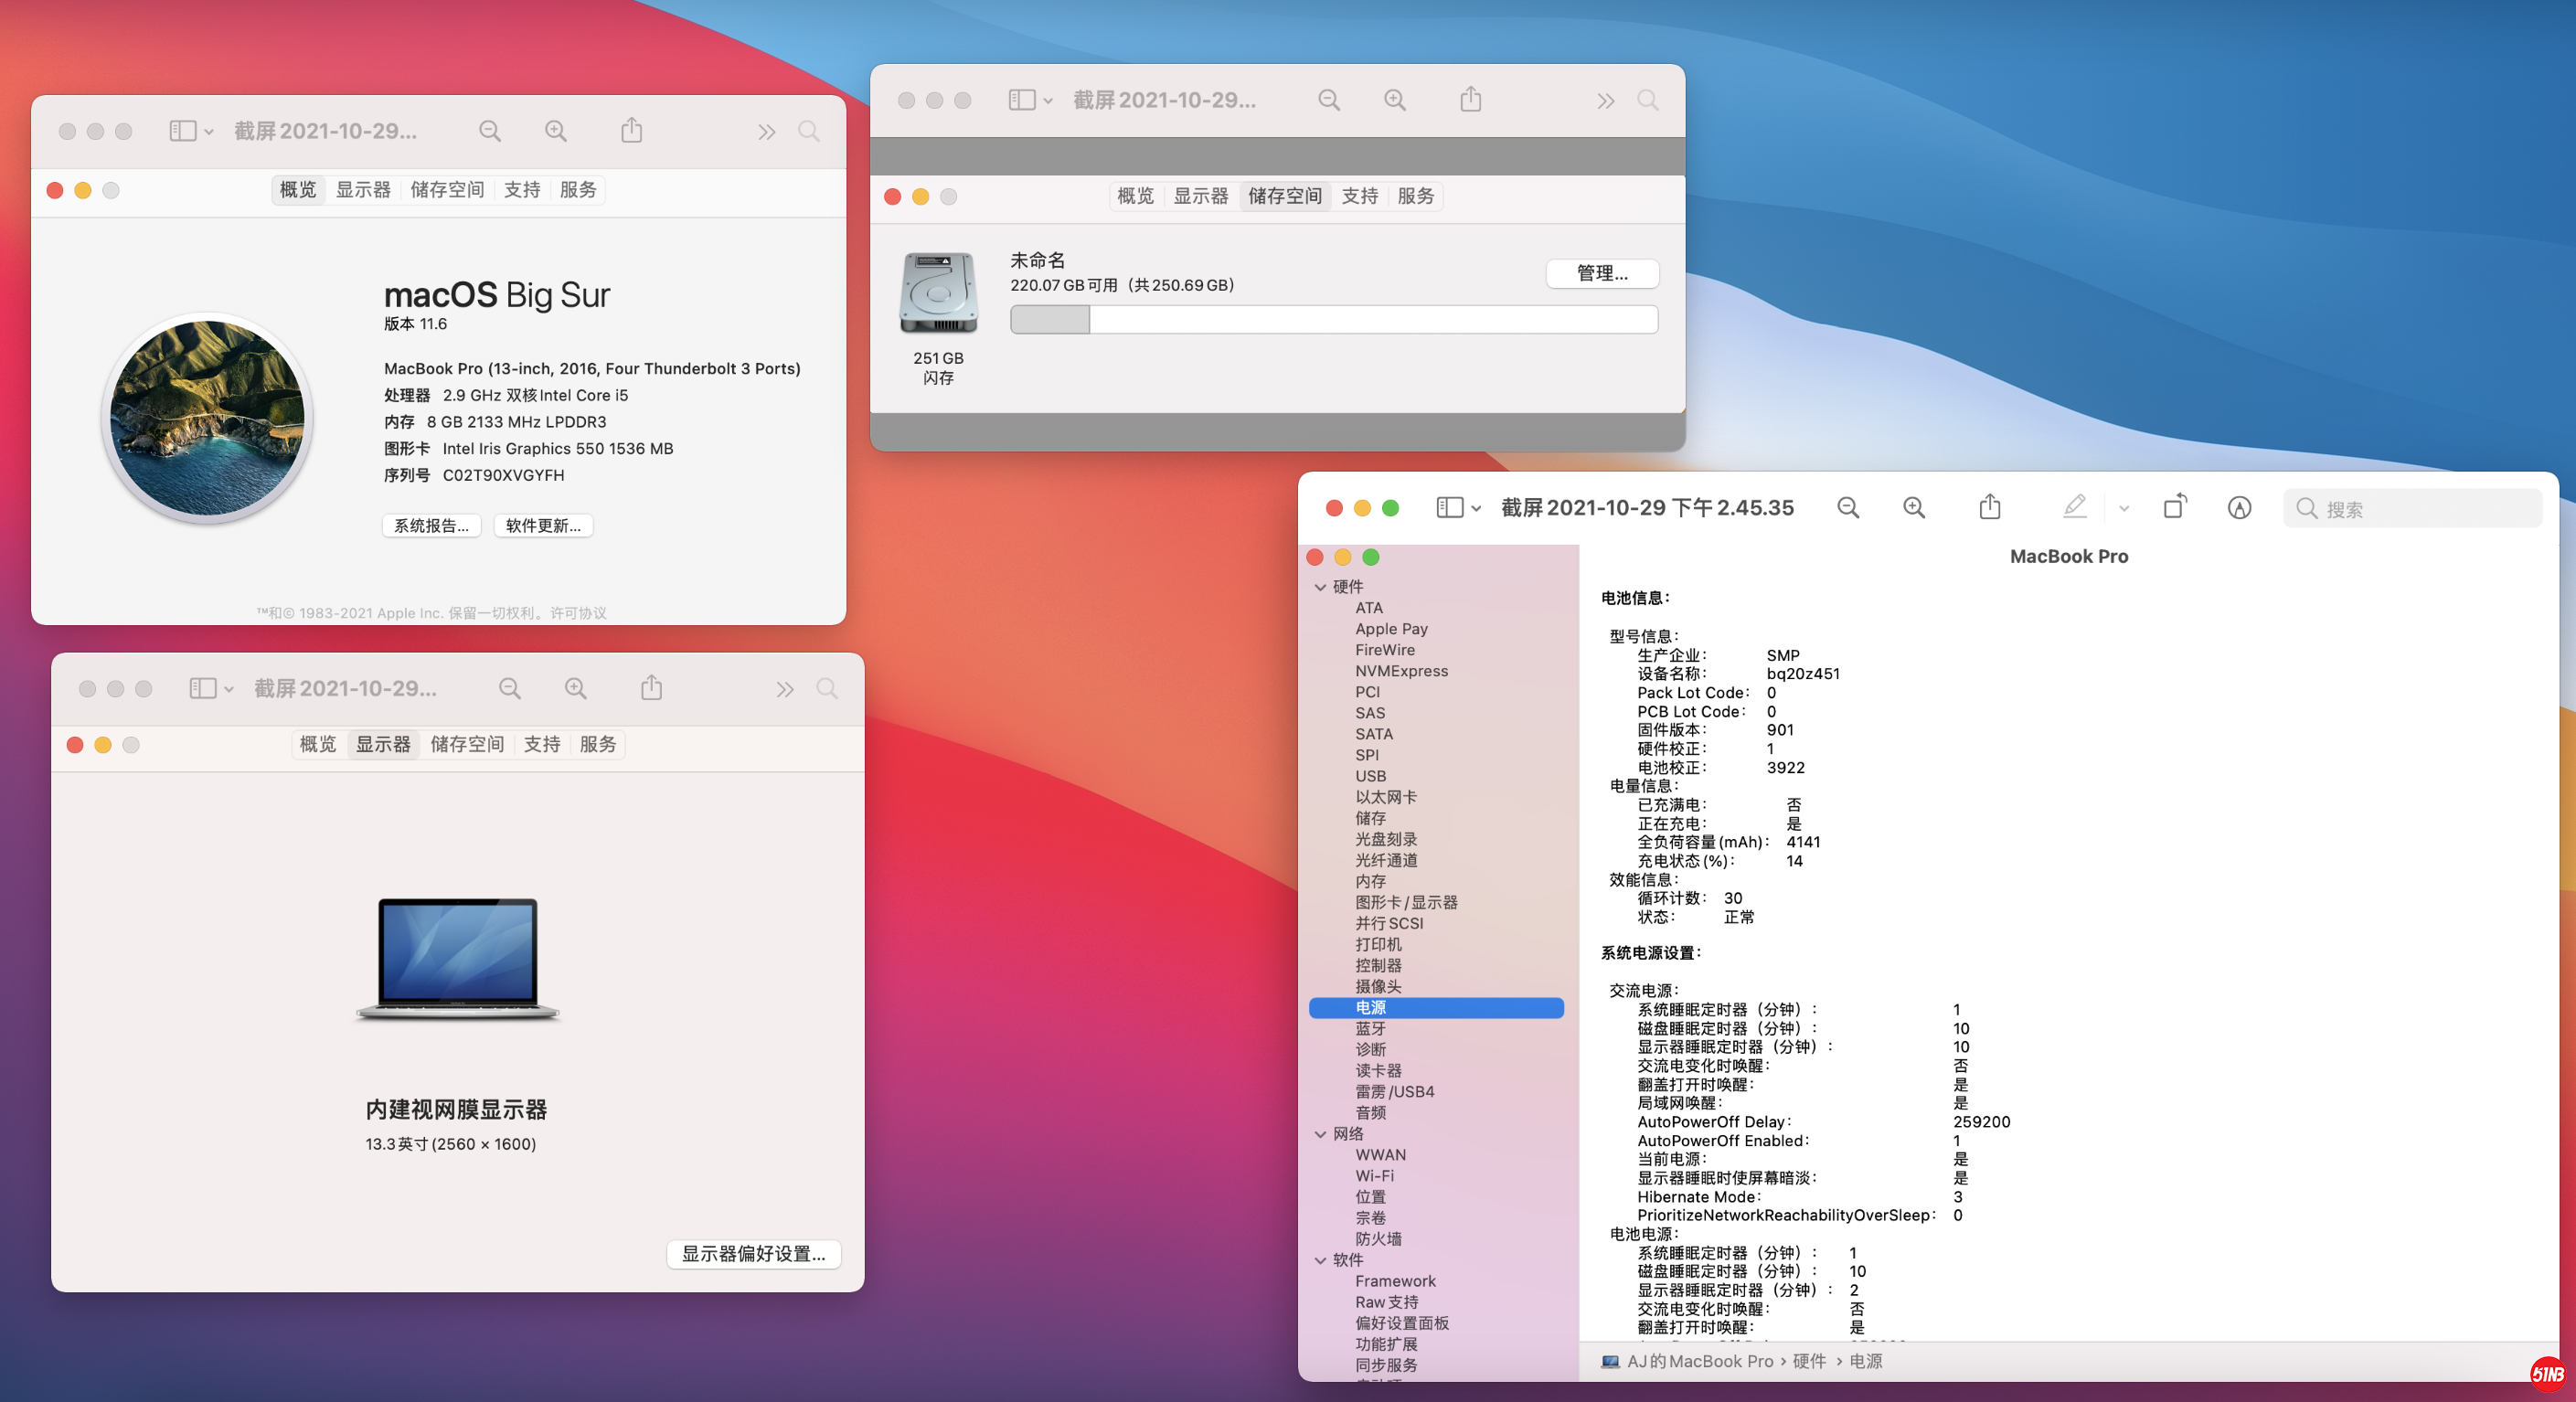The width and height of the screenshot is (2576, 1402).
Task: Open search in the display Preview window
Action: tap(828, 689)
